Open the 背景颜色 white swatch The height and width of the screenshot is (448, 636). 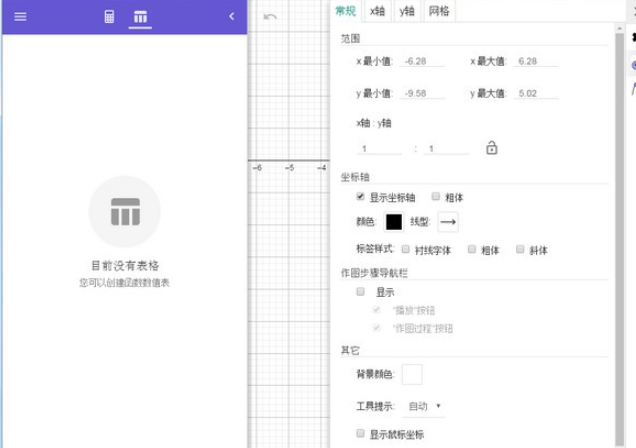point(412,374)
